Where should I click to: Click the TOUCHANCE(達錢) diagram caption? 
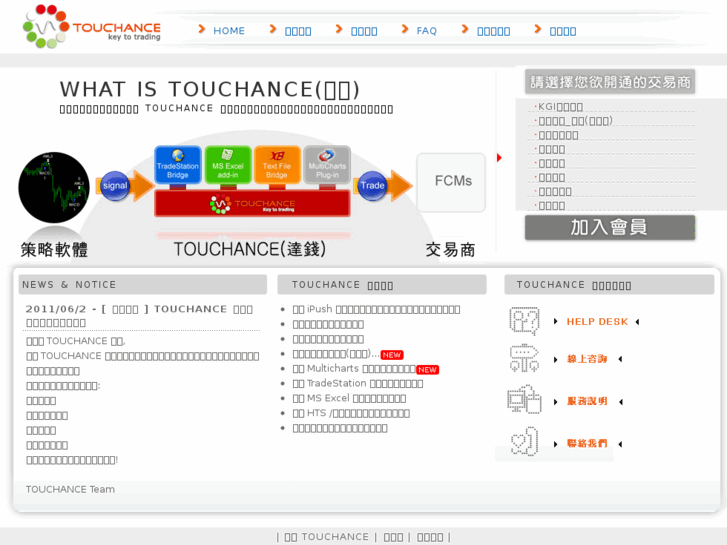pos(250,249)
